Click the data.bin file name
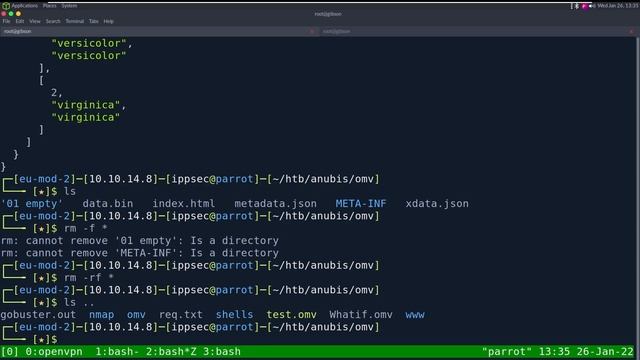This screenshot has height=360, width=640. [x=108, y=204]
